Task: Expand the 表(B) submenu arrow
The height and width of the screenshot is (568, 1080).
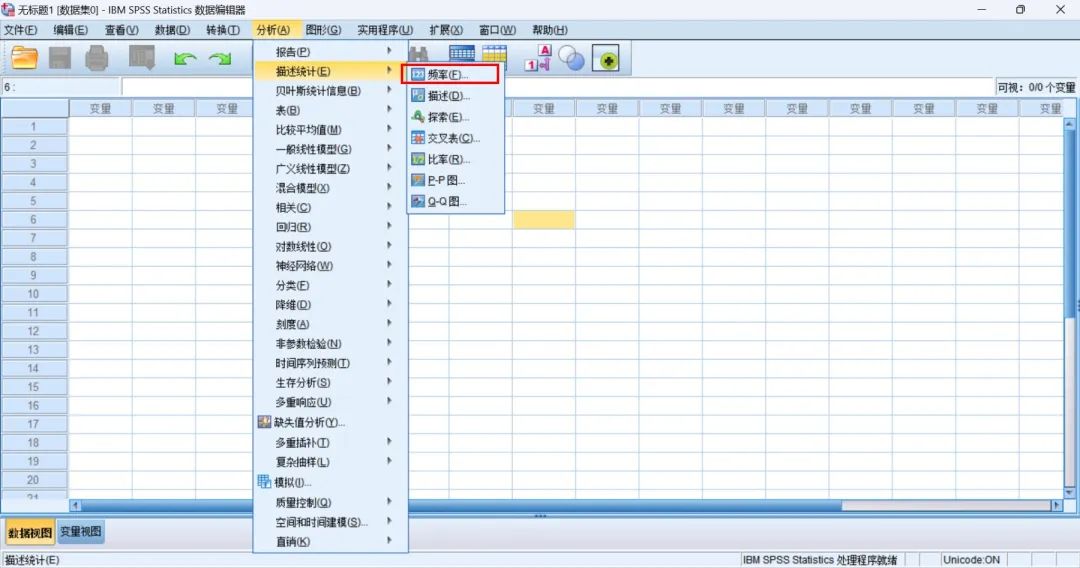Action: [389, 109]
